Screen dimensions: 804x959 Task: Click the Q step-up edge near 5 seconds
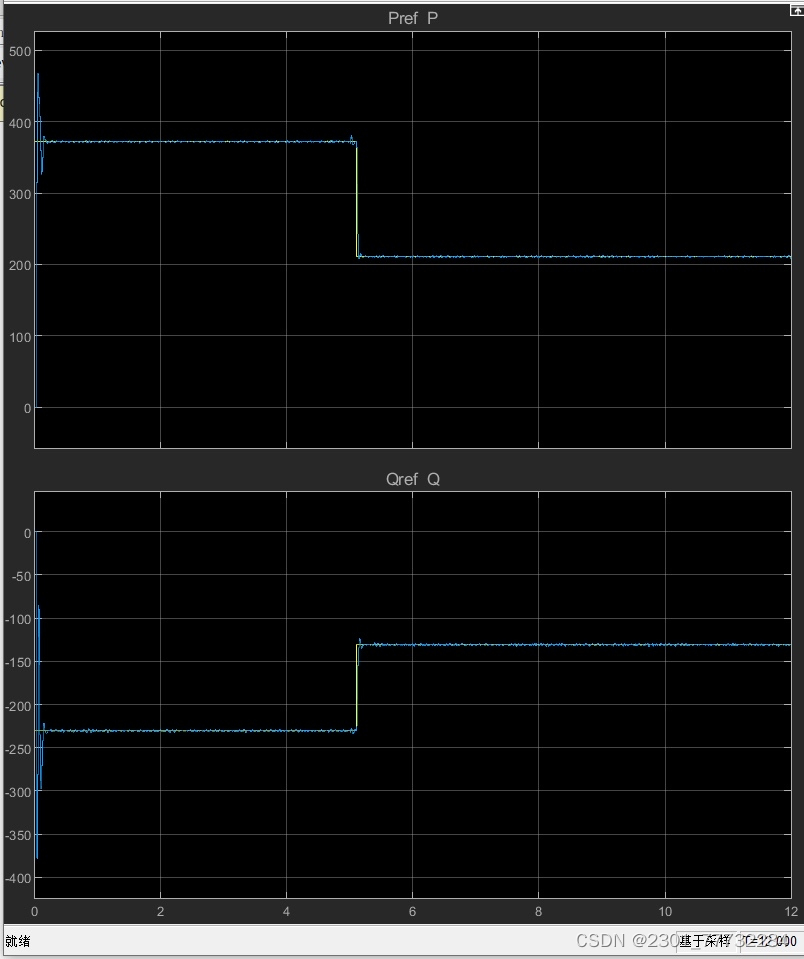tap(357, 687)
